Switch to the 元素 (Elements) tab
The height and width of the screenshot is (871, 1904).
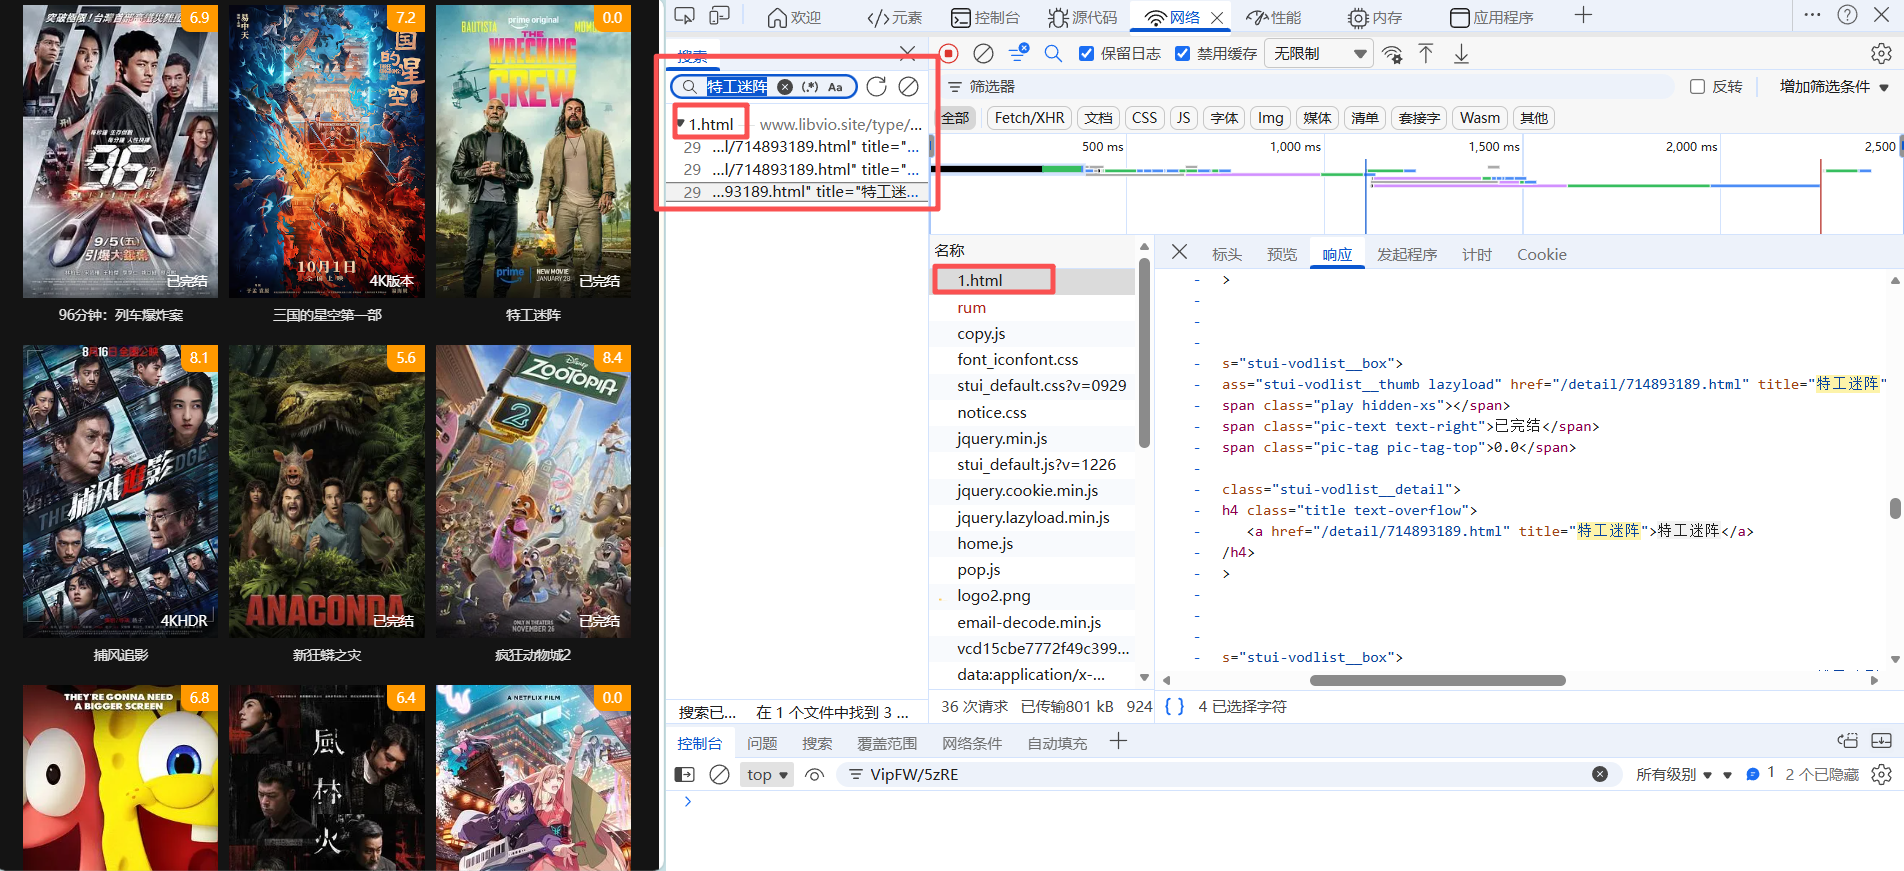click(x=894, y=17)
